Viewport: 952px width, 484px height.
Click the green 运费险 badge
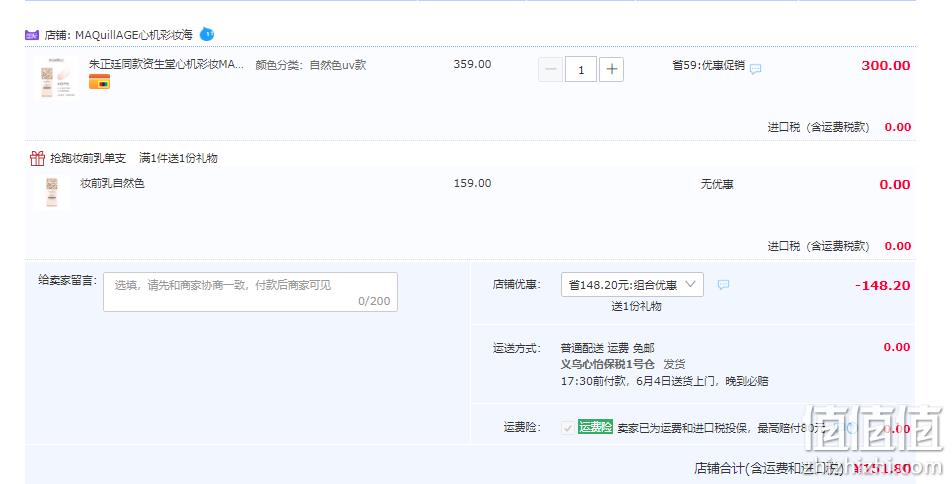(x=595, y=427)
